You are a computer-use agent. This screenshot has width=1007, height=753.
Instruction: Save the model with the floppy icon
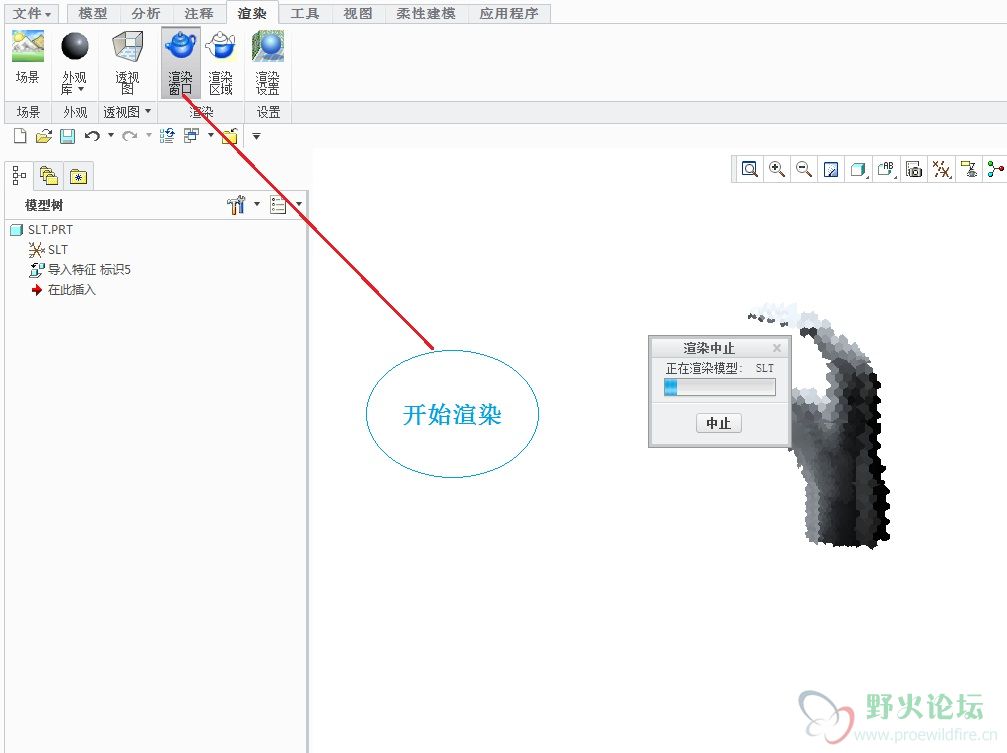coord(67,136)
